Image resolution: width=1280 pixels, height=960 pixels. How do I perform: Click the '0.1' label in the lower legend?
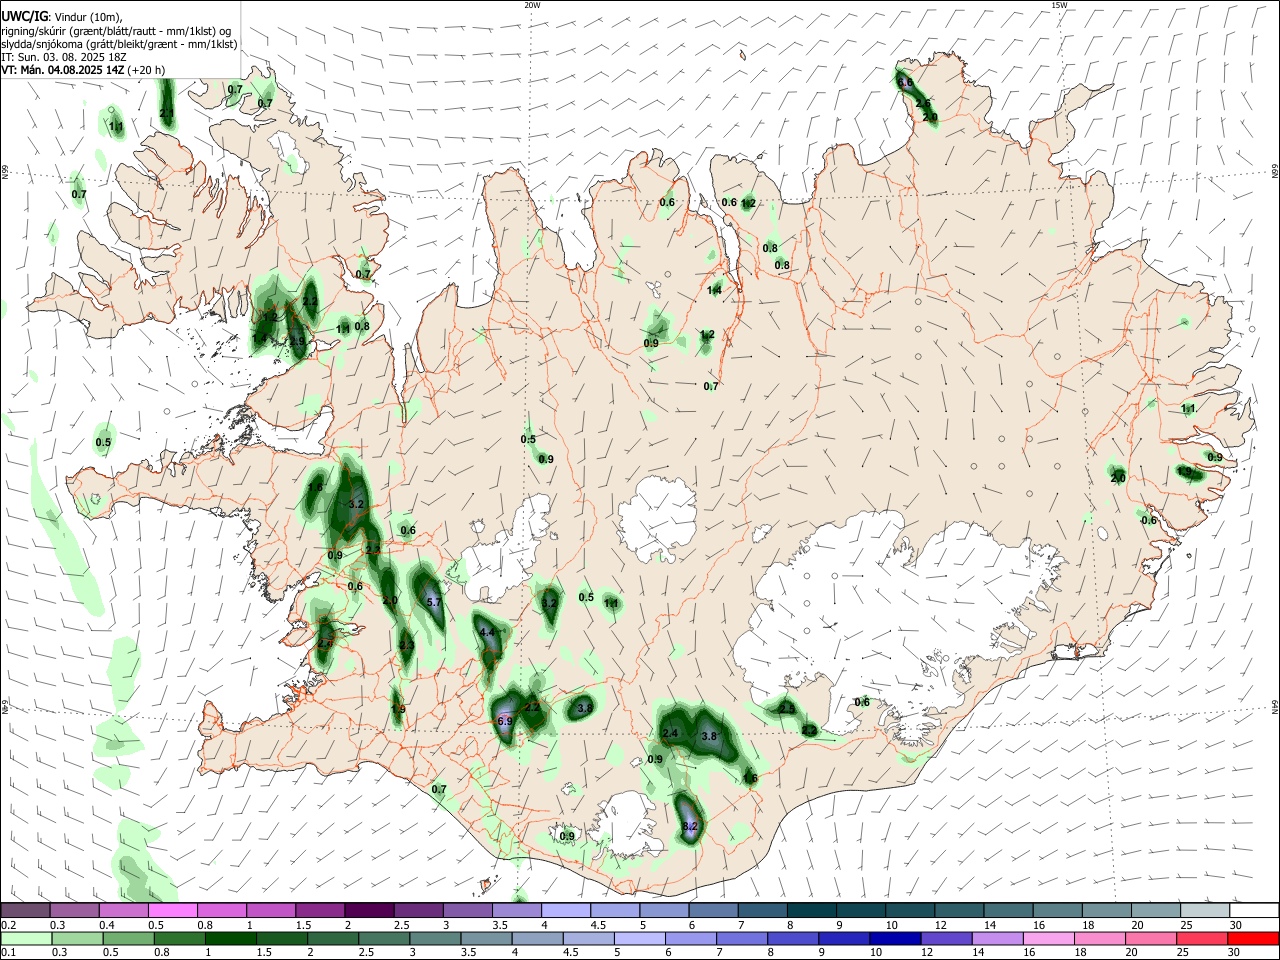7,953
